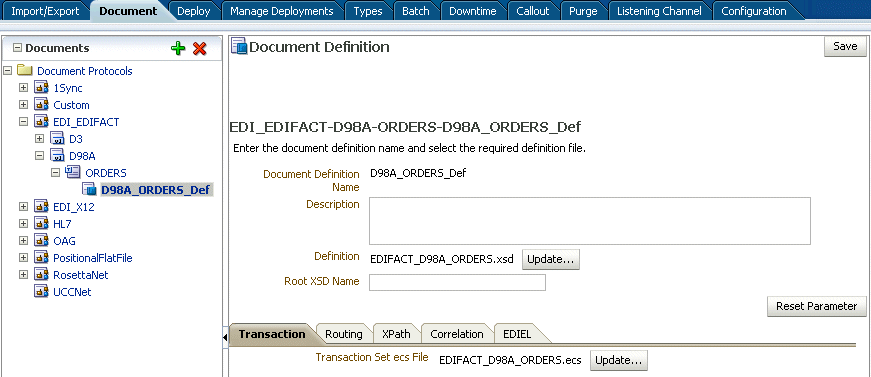Select the Document Protocols folder icon

coord(24,71)
